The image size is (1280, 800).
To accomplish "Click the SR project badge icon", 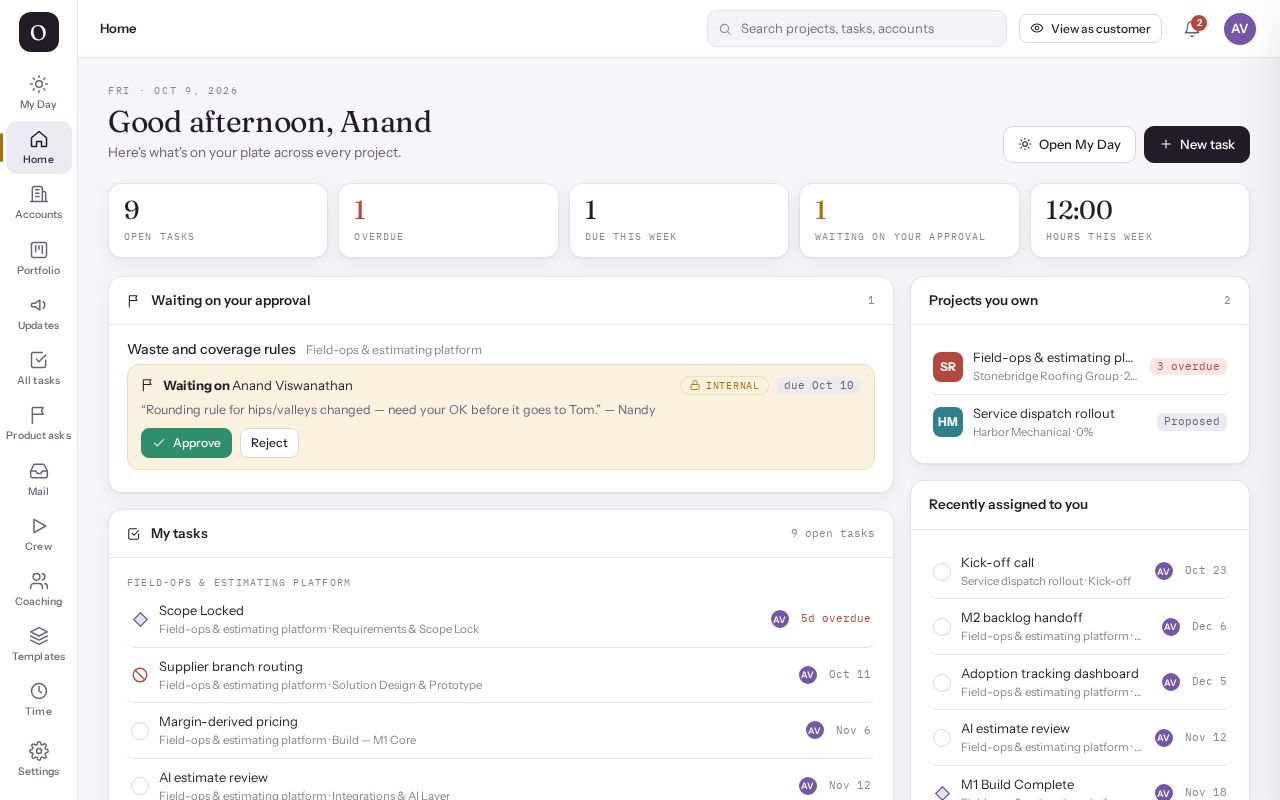I will tap(948, 367).
